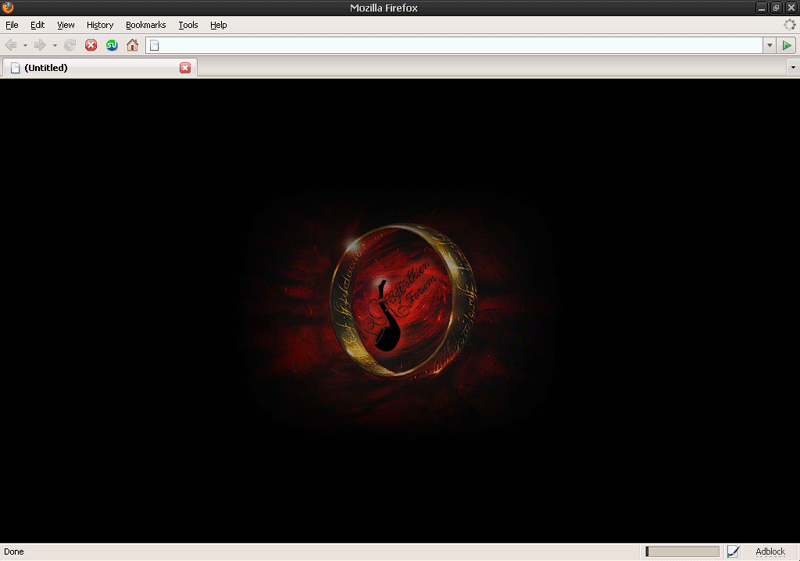This screenshot has height=561, width=800.
Task: Close the (Untitled) tab
Action: [x=185, y=68]
